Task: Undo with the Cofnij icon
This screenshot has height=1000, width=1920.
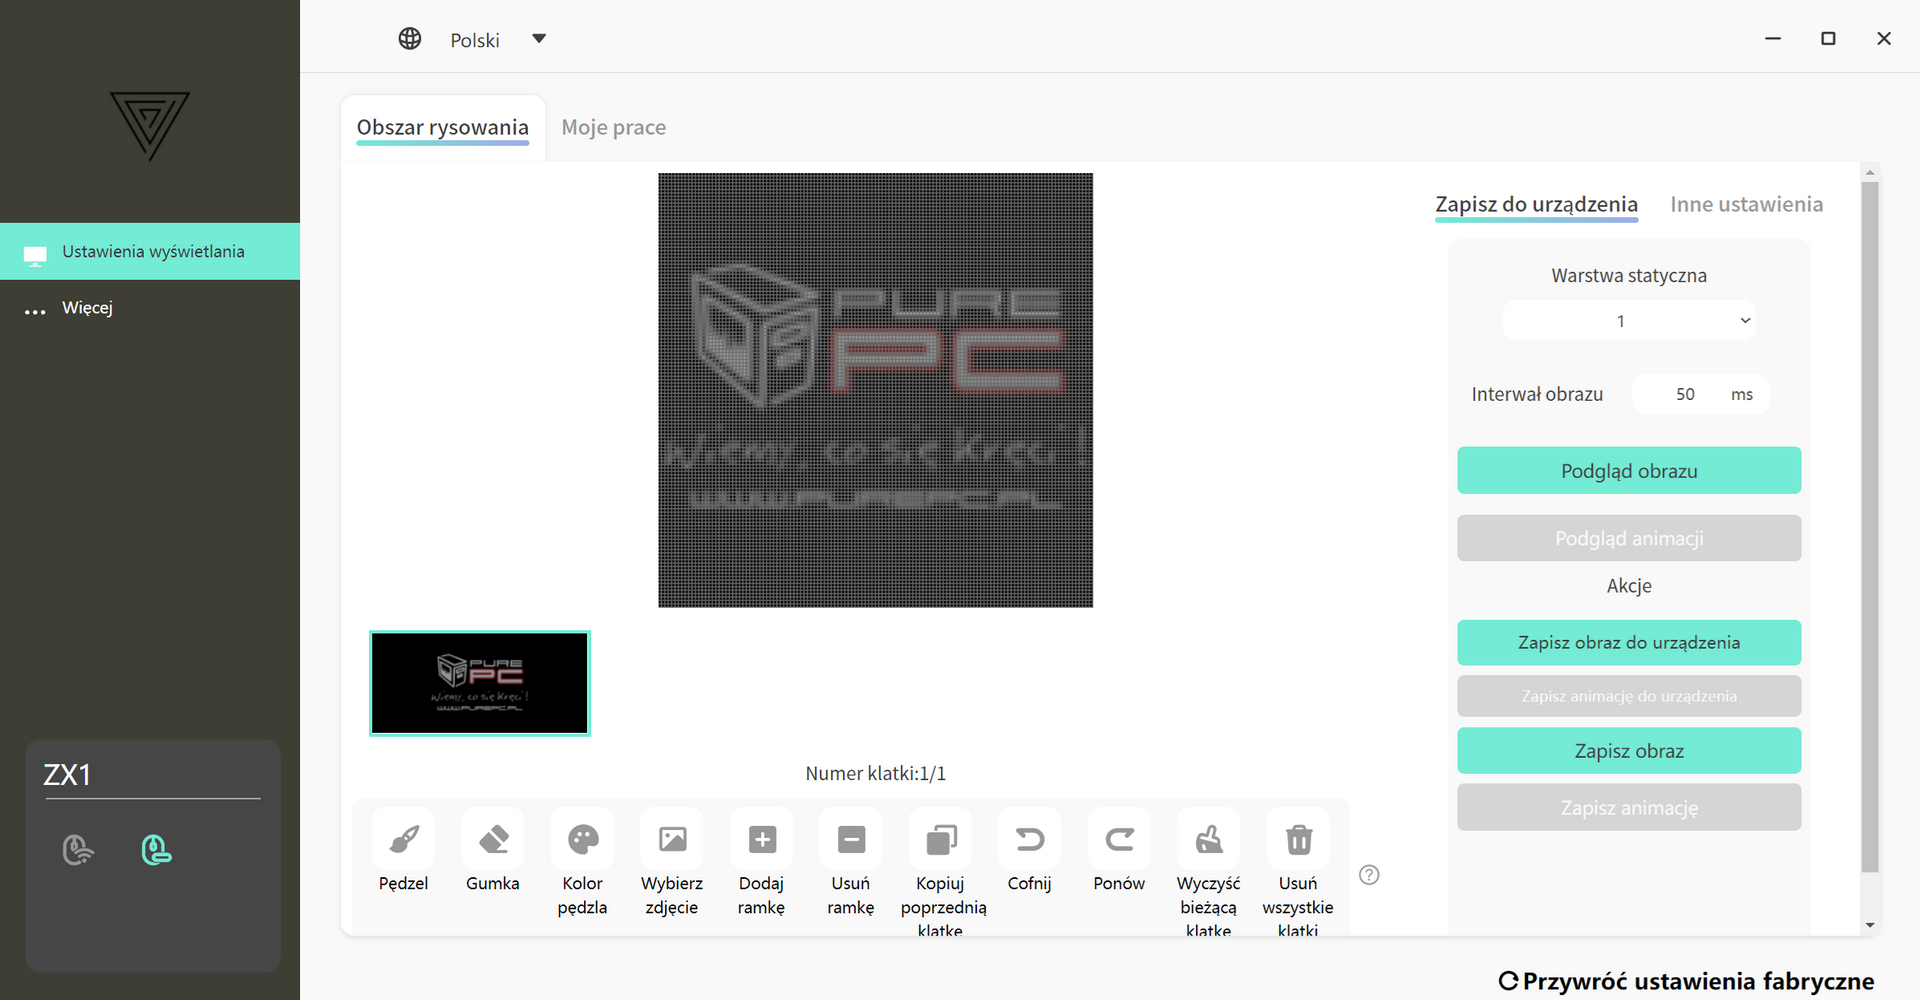Action: tap(1030, 839)
